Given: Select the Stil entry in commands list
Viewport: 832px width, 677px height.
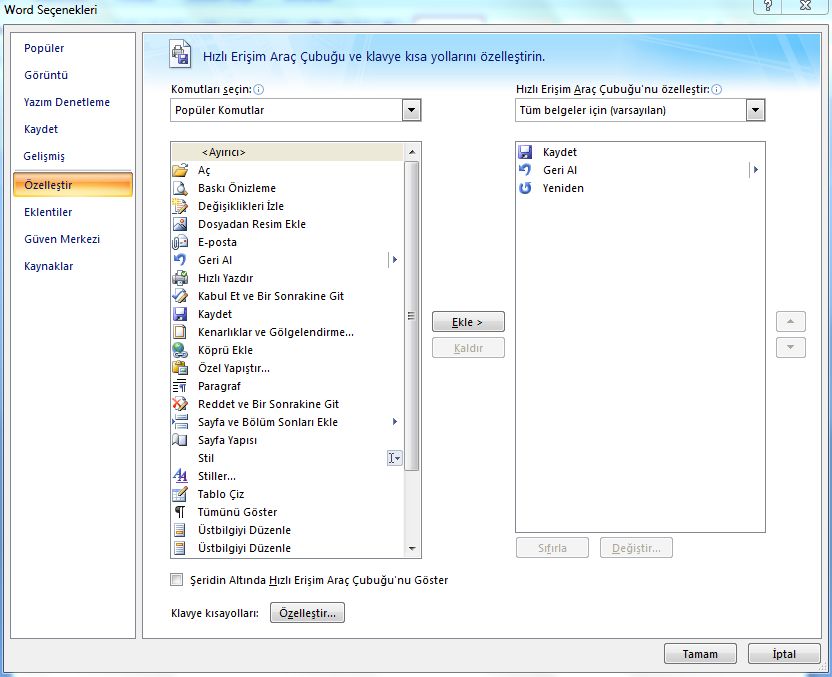Looking at the screenshot, I should coord(287,458).
